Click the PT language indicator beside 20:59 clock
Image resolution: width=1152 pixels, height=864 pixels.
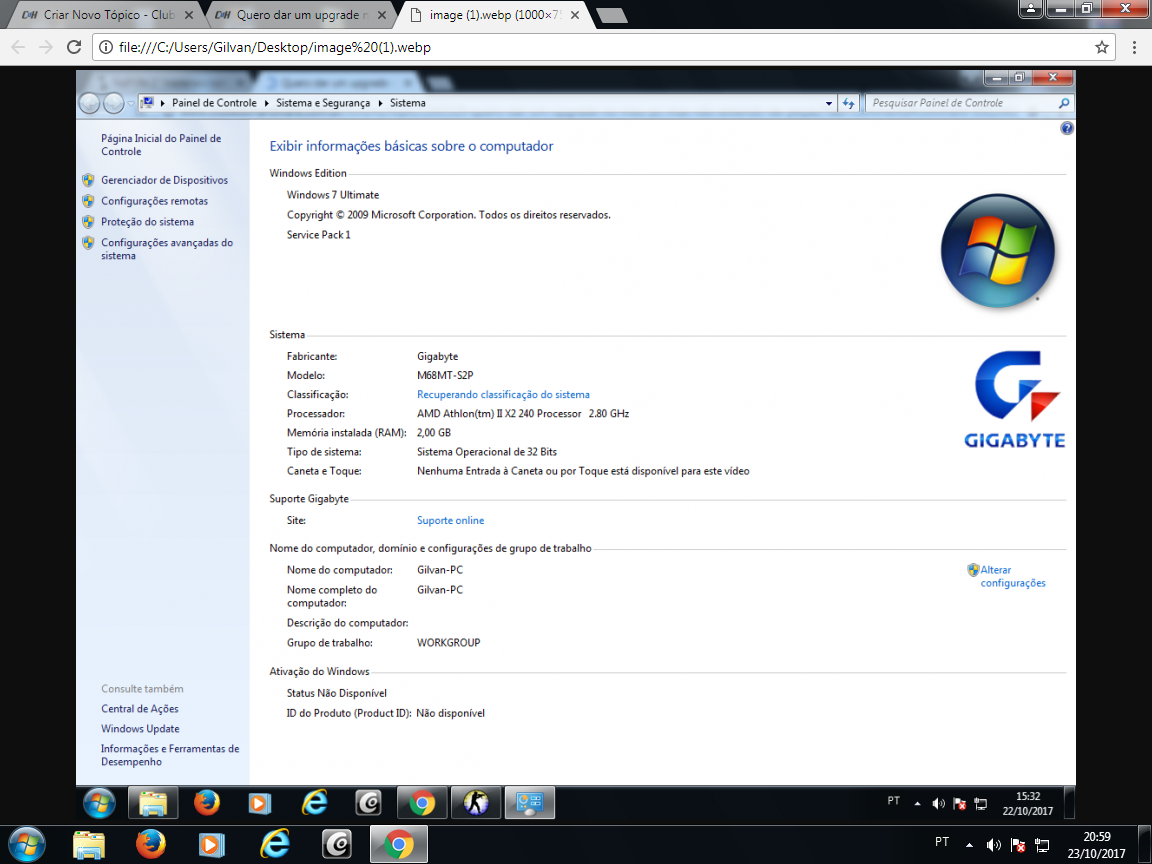942,842
